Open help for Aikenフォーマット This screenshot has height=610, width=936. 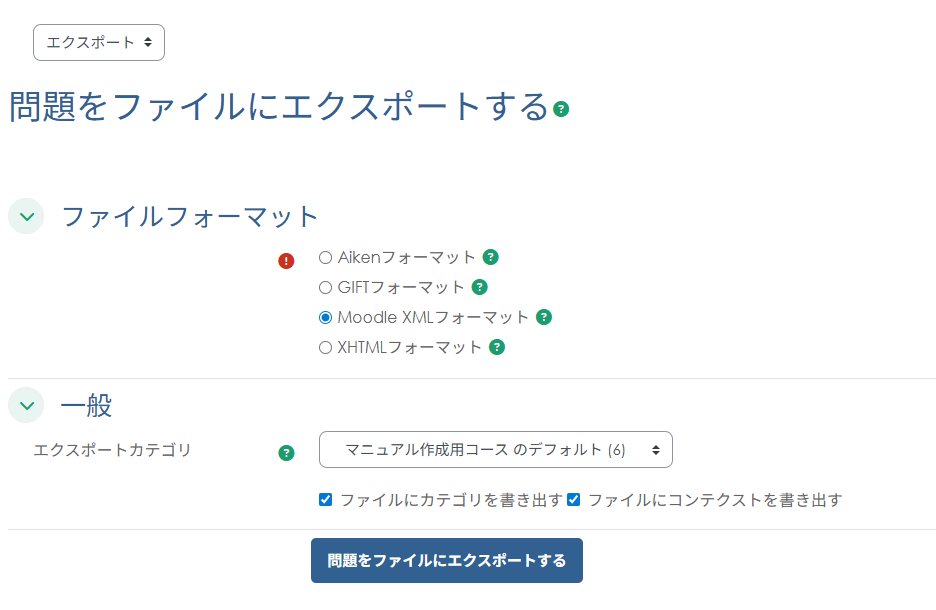coord(490,257)
